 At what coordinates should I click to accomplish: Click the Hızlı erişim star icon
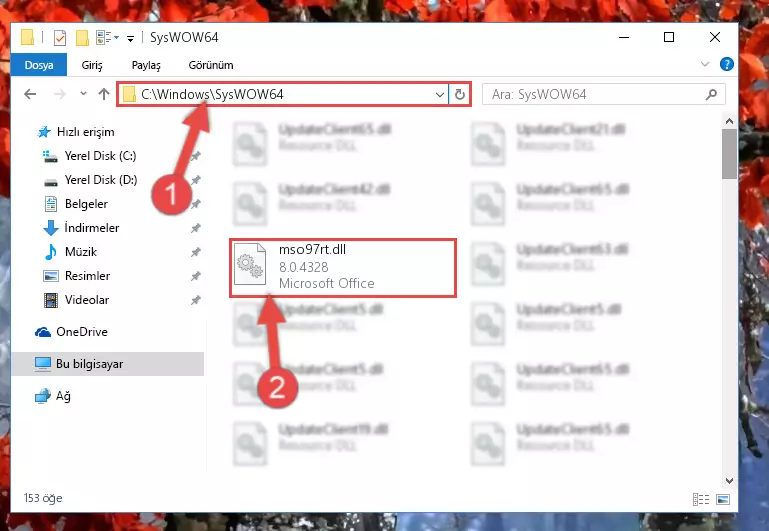tap(44, 132)
